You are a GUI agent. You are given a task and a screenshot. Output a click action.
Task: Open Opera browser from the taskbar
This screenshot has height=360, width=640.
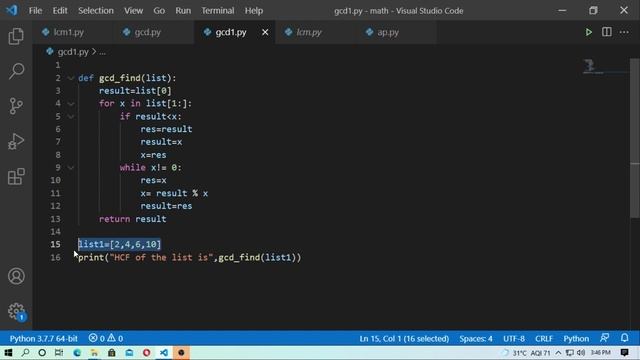pos(147,353)
